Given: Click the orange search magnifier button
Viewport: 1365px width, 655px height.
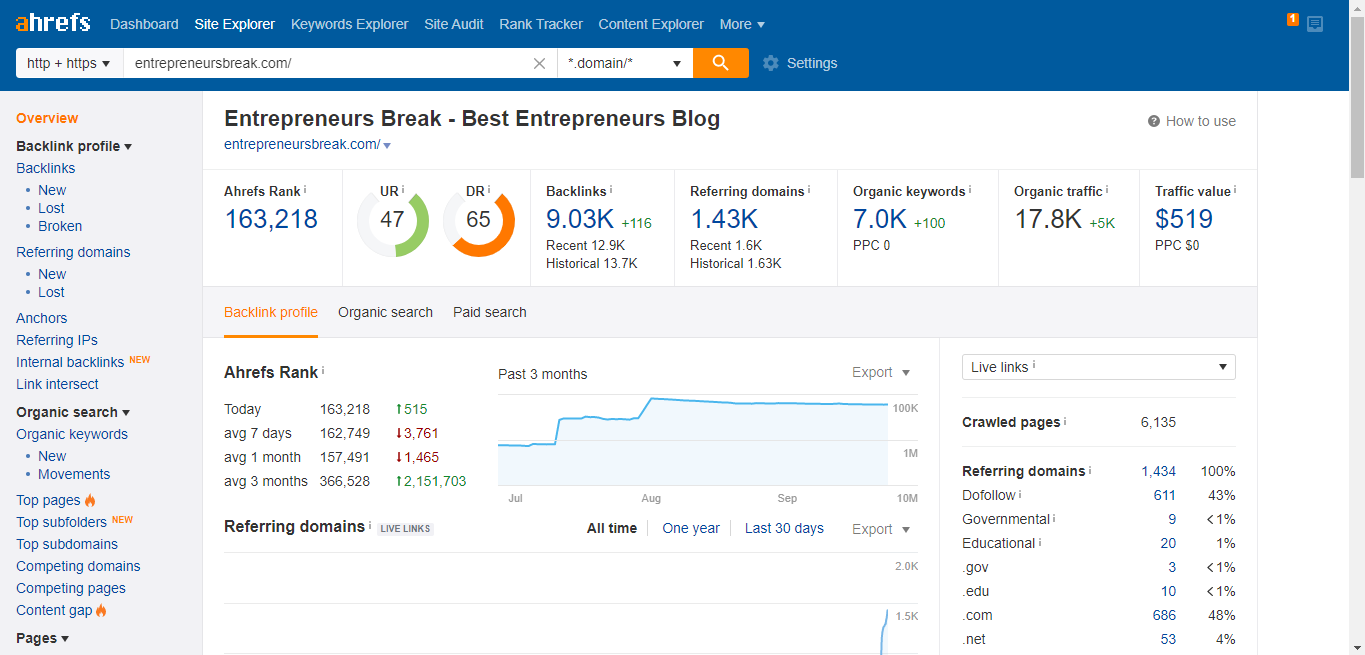Looking at the screenshot, I should [721, 62].
